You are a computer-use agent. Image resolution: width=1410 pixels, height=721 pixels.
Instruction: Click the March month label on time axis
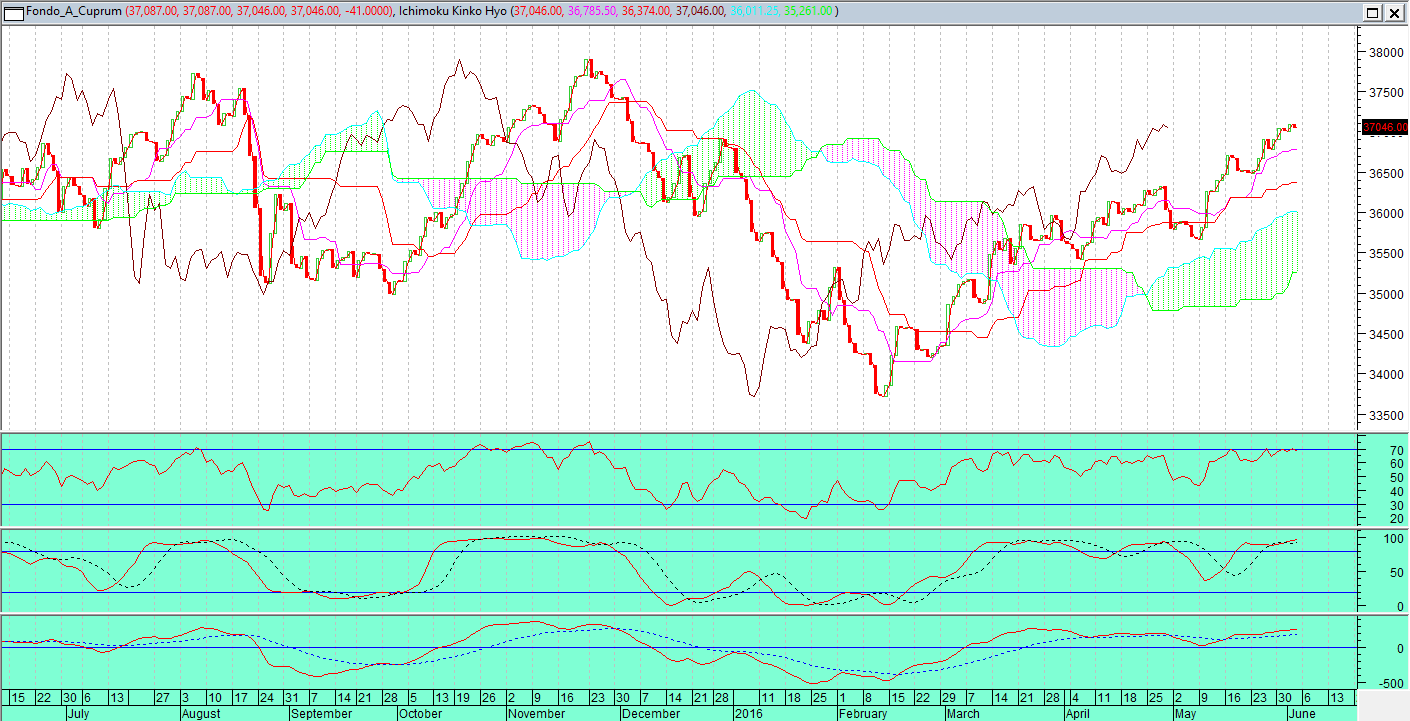pyautogui.click(x=963, y=714)
